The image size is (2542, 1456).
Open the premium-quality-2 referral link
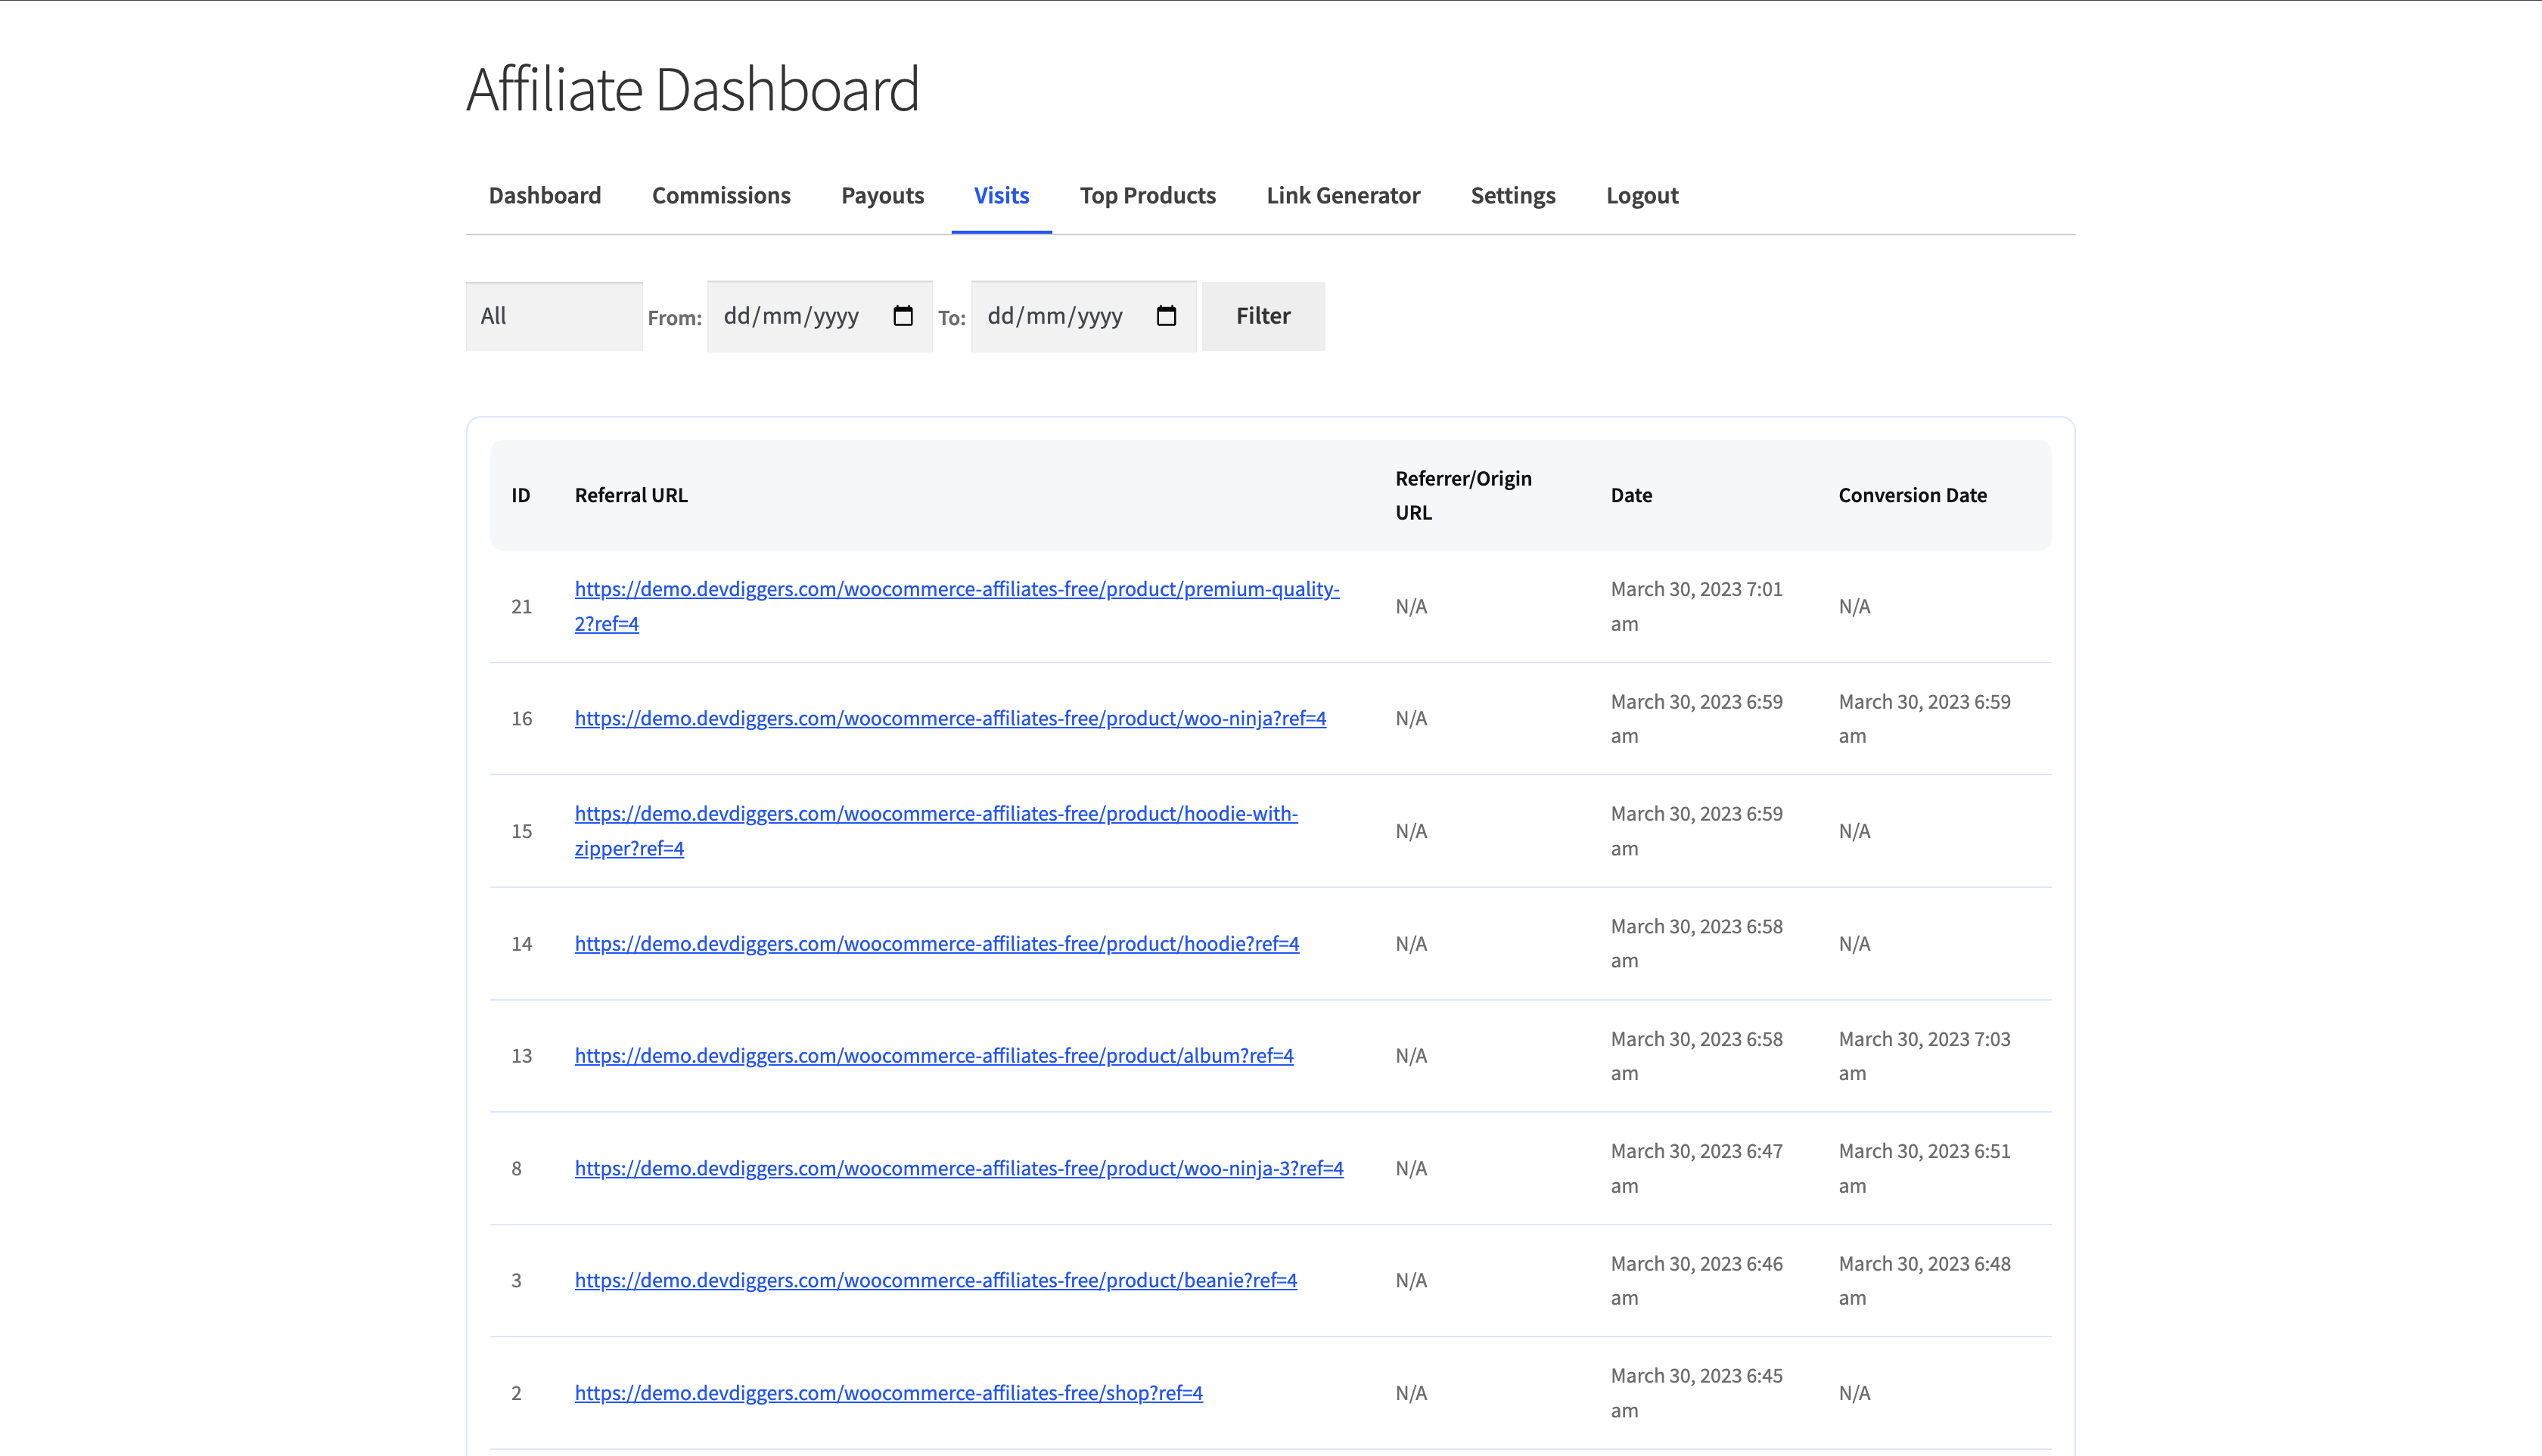coord(956,605)
